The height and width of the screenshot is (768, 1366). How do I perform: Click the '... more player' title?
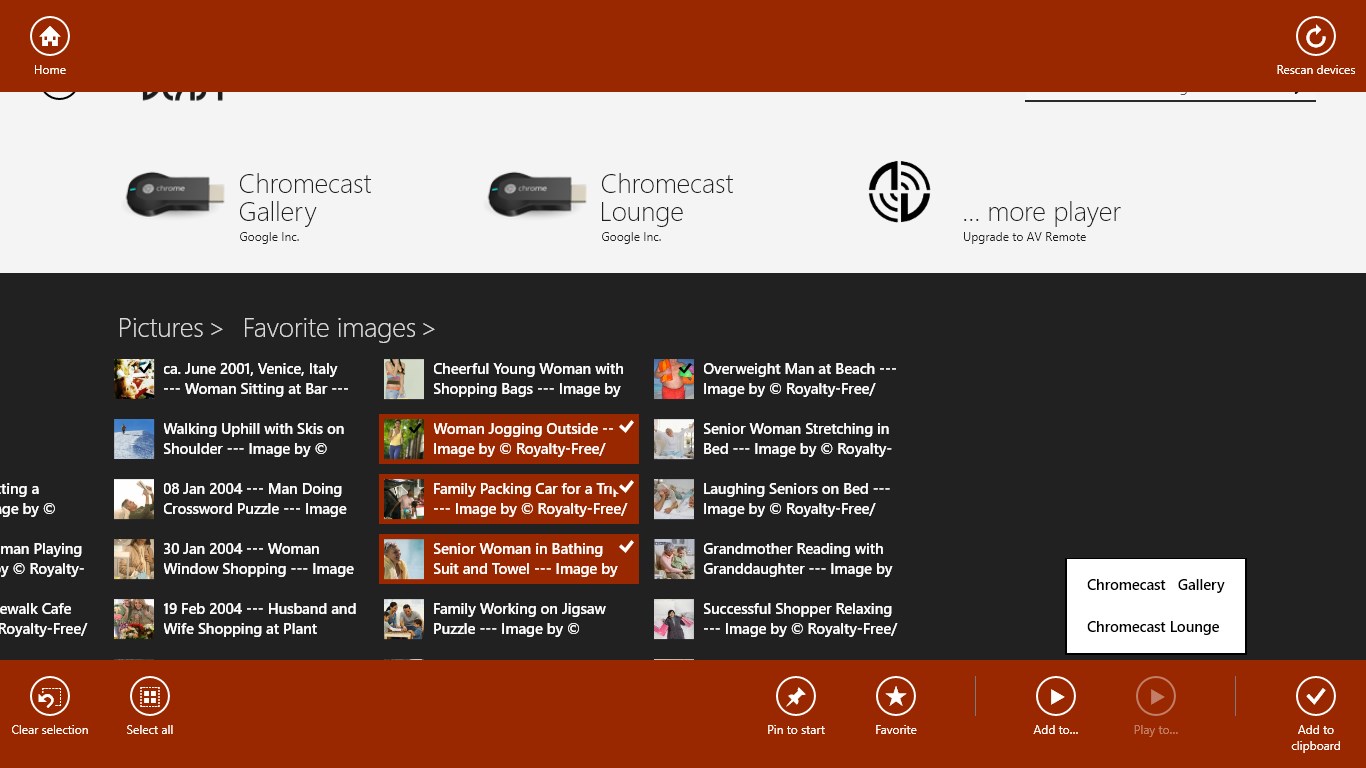pyautogui.click(x=1042, y=212)
